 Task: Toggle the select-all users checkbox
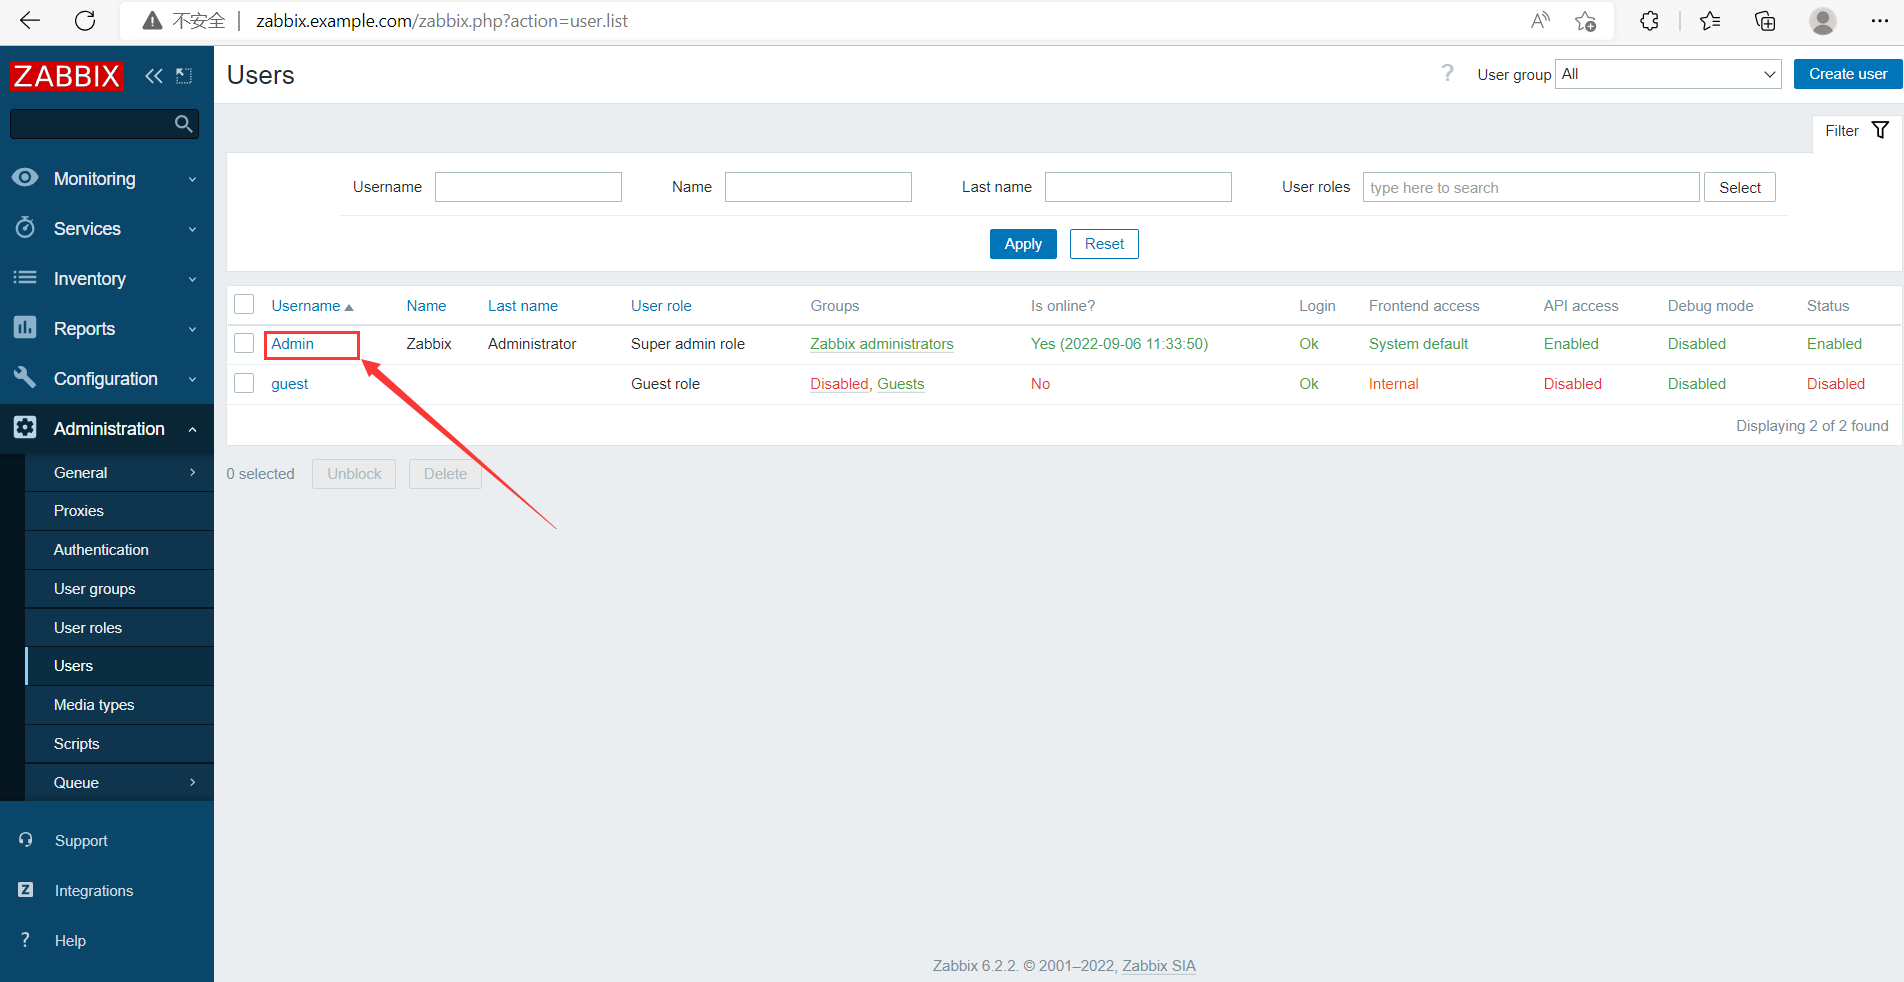point(244,304)
